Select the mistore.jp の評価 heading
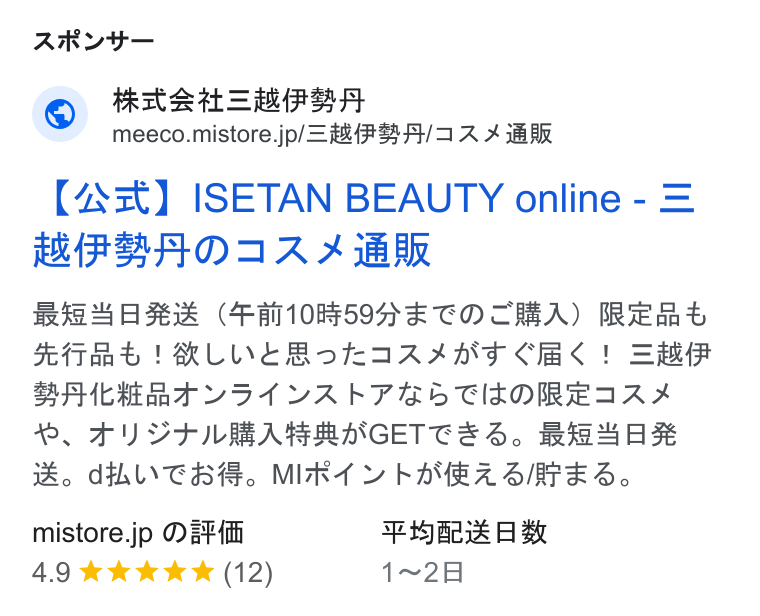 (x=138, y=533)
